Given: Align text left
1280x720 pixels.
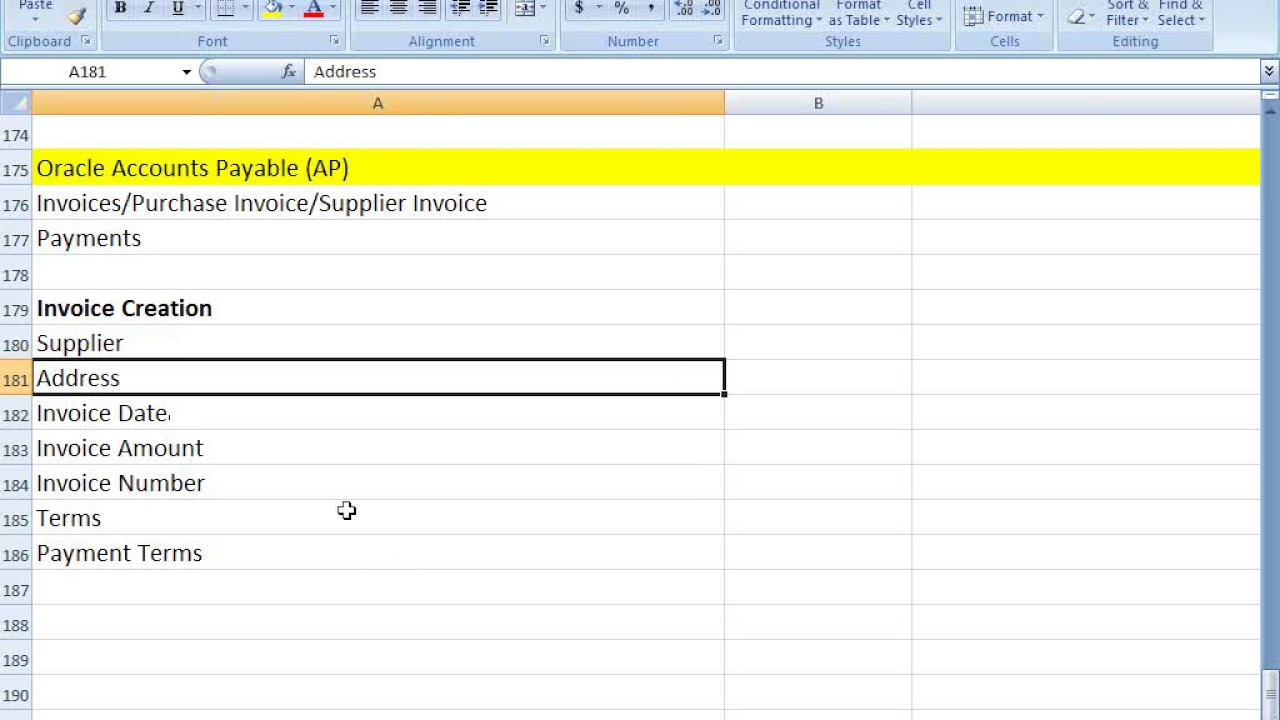Looking at the screenshot, I should pos(369,9).
